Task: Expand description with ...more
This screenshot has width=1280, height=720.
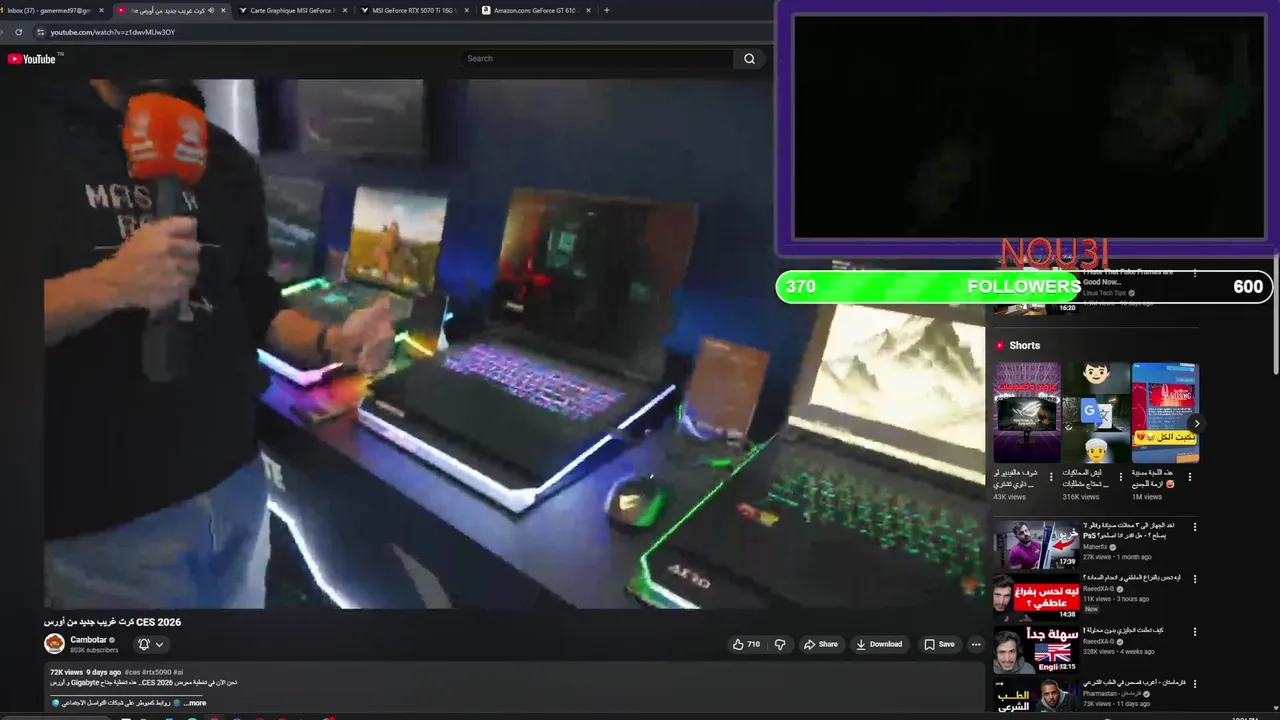Action: click(x=195, y=703)
